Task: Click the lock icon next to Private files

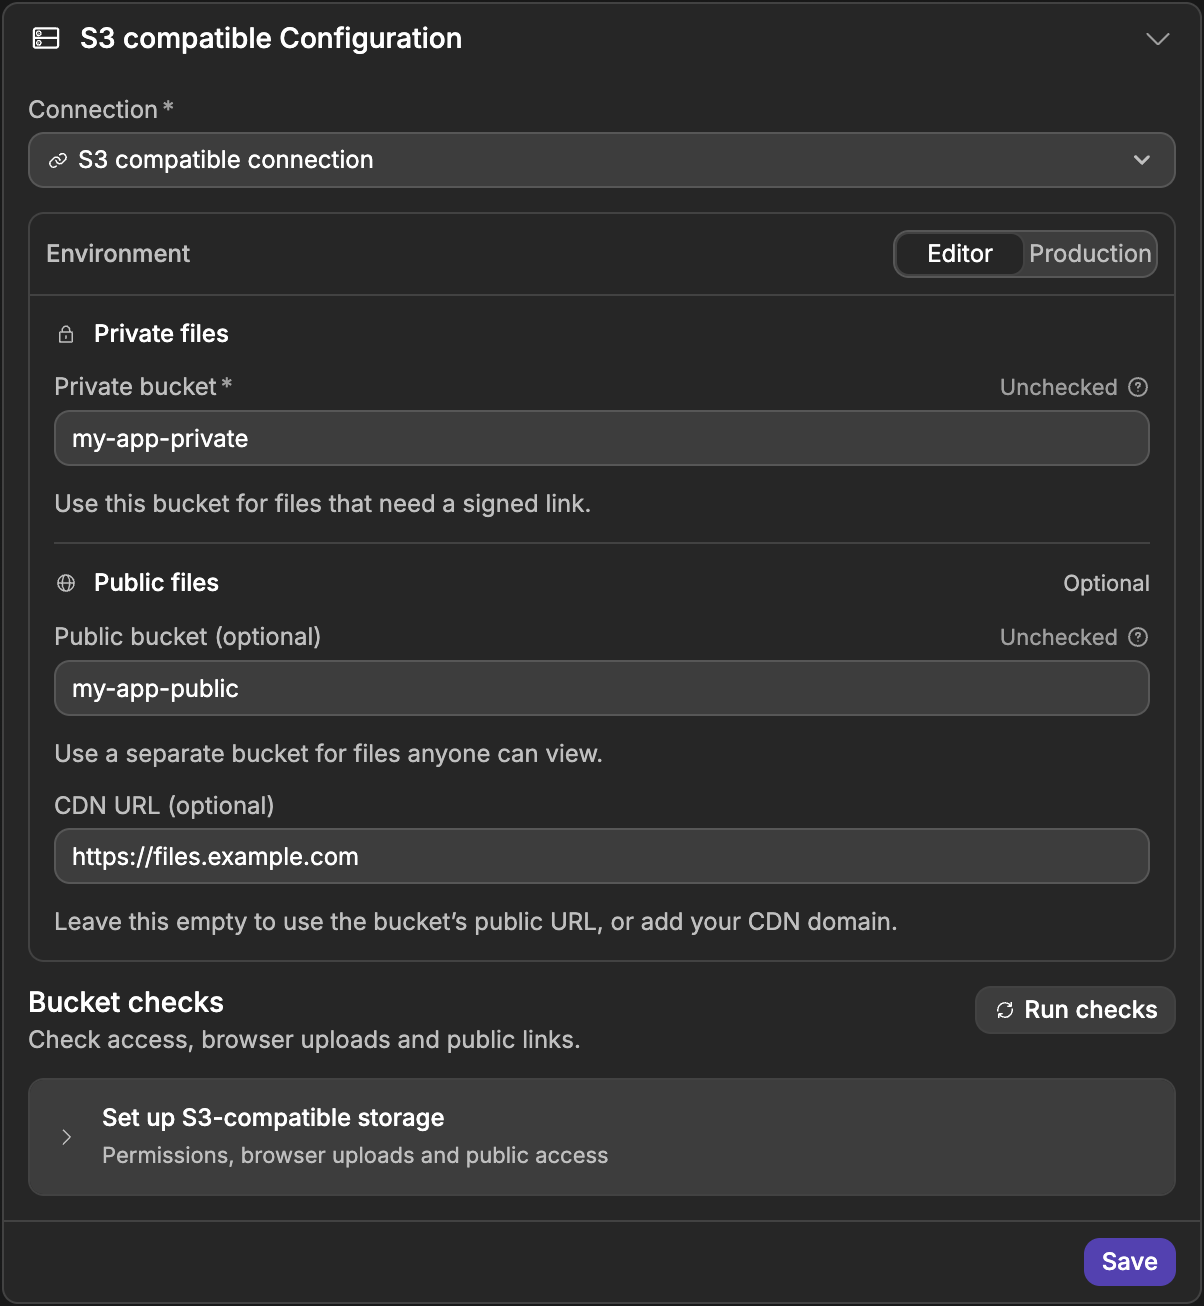Action: (66, 334)
